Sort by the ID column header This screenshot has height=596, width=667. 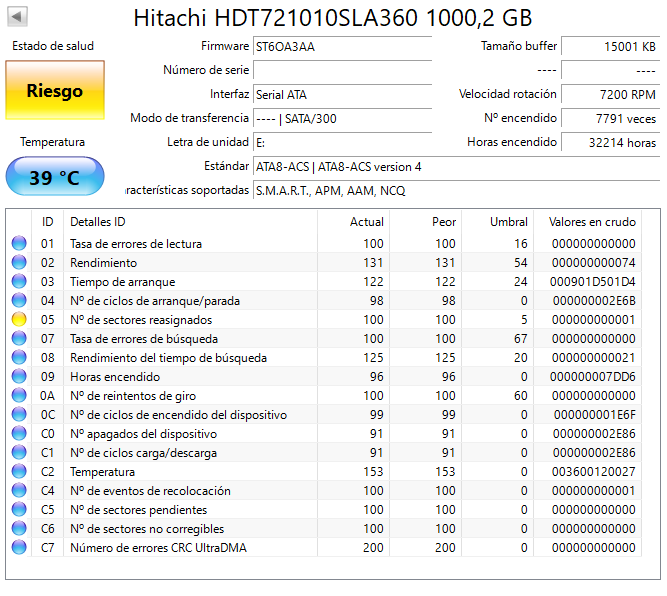47,222
